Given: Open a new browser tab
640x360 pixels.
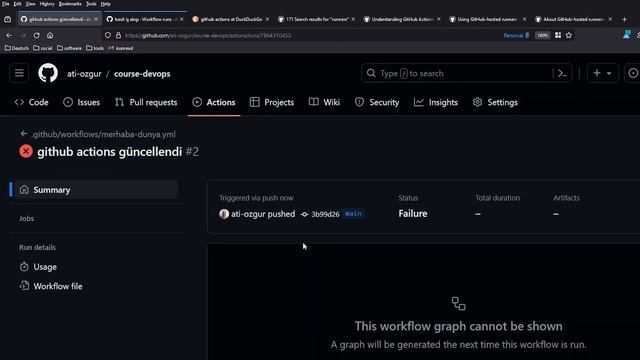Looking at the screenshot, I should pyautogui.click(x=624, y=19).
